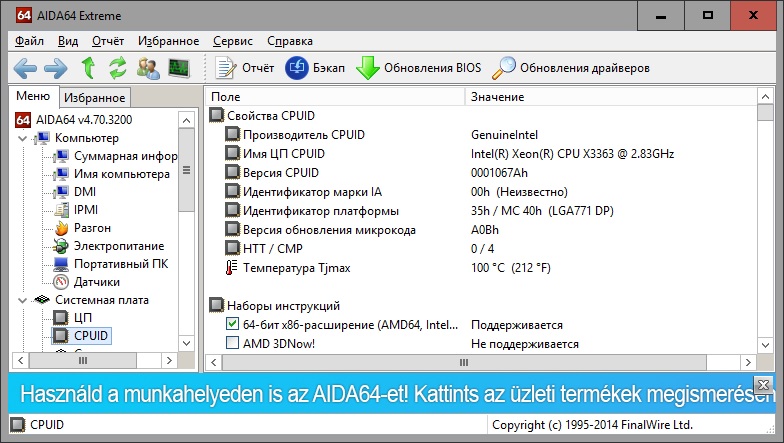This screenshot has width=784, height=443.
Task: Click the AIDA64 v4.70.3200 root node
Action: click(x=74, y=120)
